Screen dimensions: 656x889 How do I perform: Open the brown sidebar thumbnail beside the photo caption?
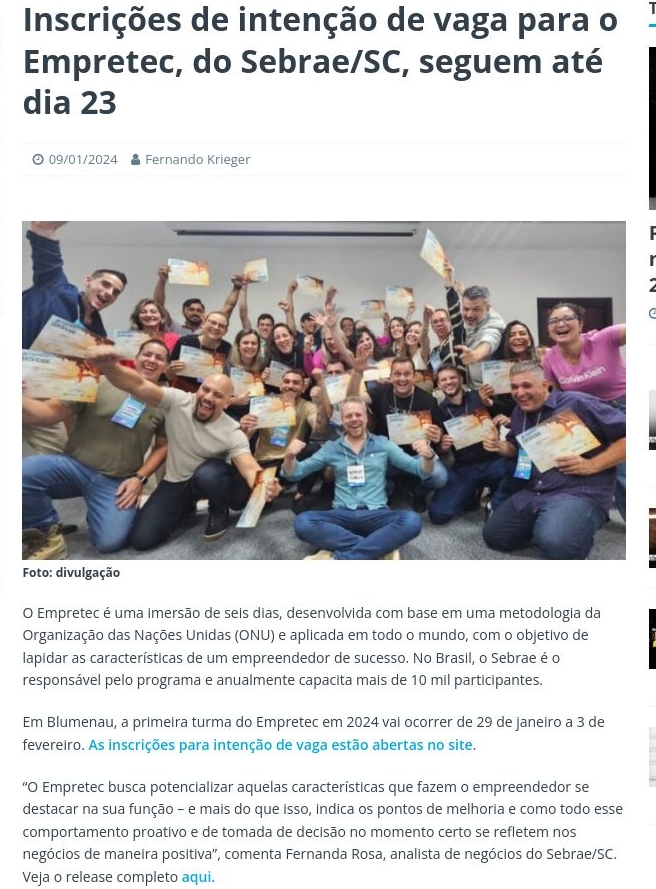652,537
